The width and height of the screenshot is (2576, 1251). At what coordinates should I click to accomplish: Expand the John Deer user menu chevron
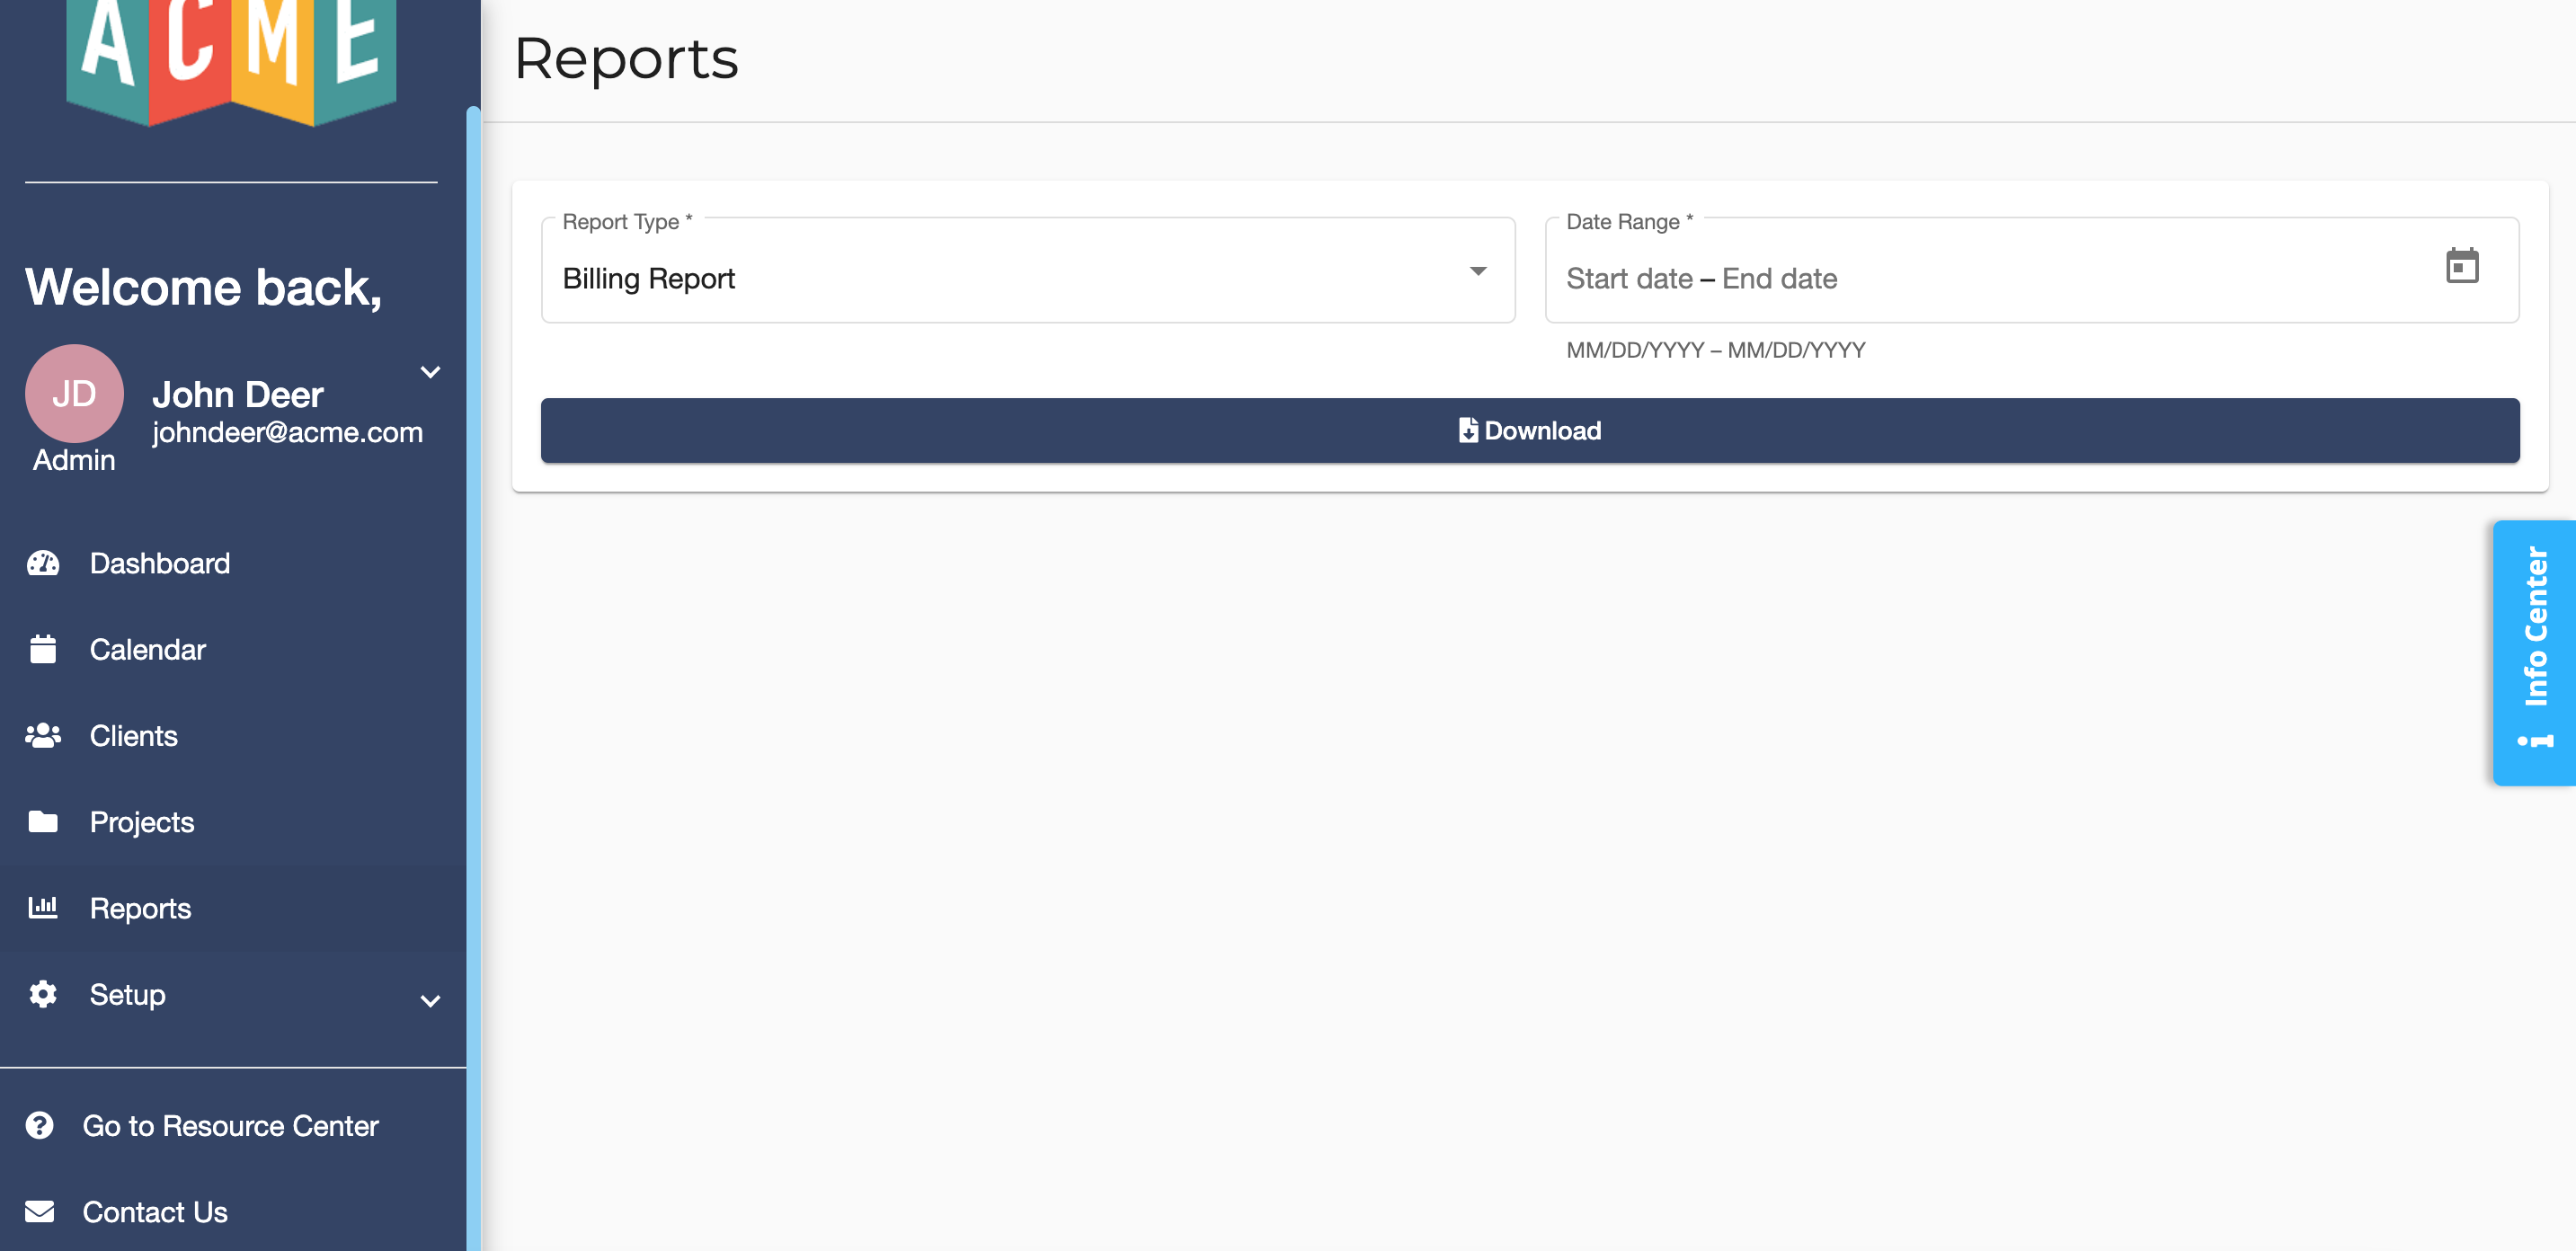(430, 372)
